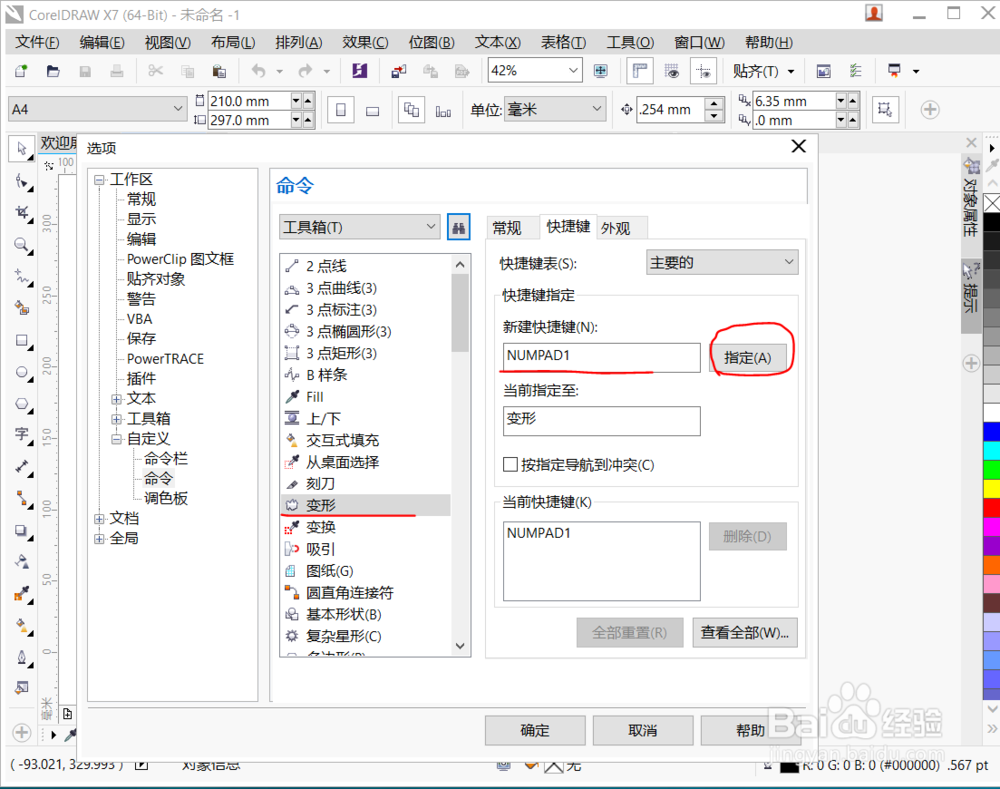
Task: Increase page width spinner up arrow
Action: [309, 101]
